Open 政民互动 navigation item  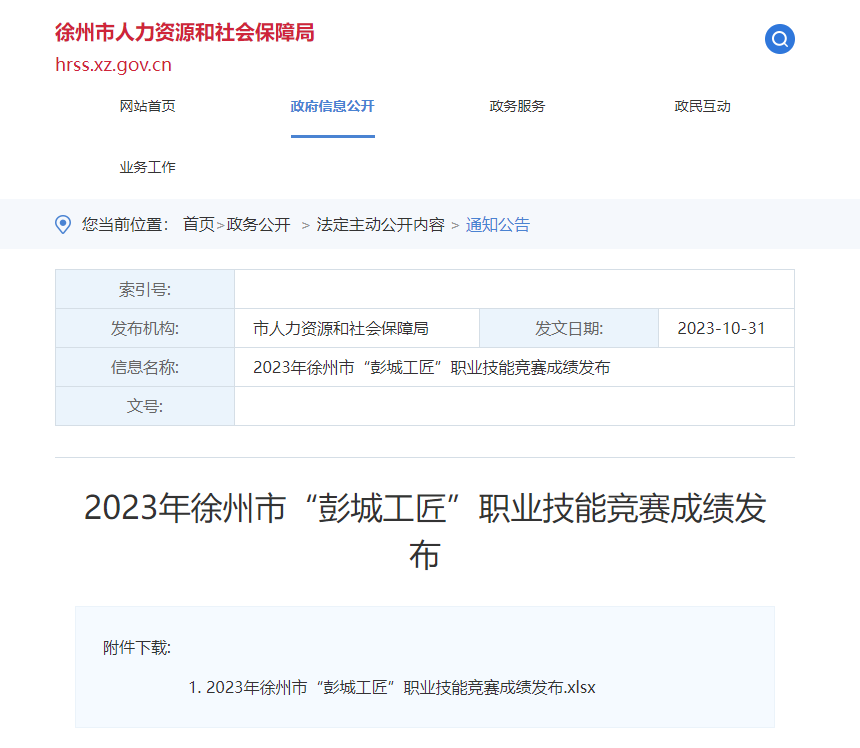(702, 106)
